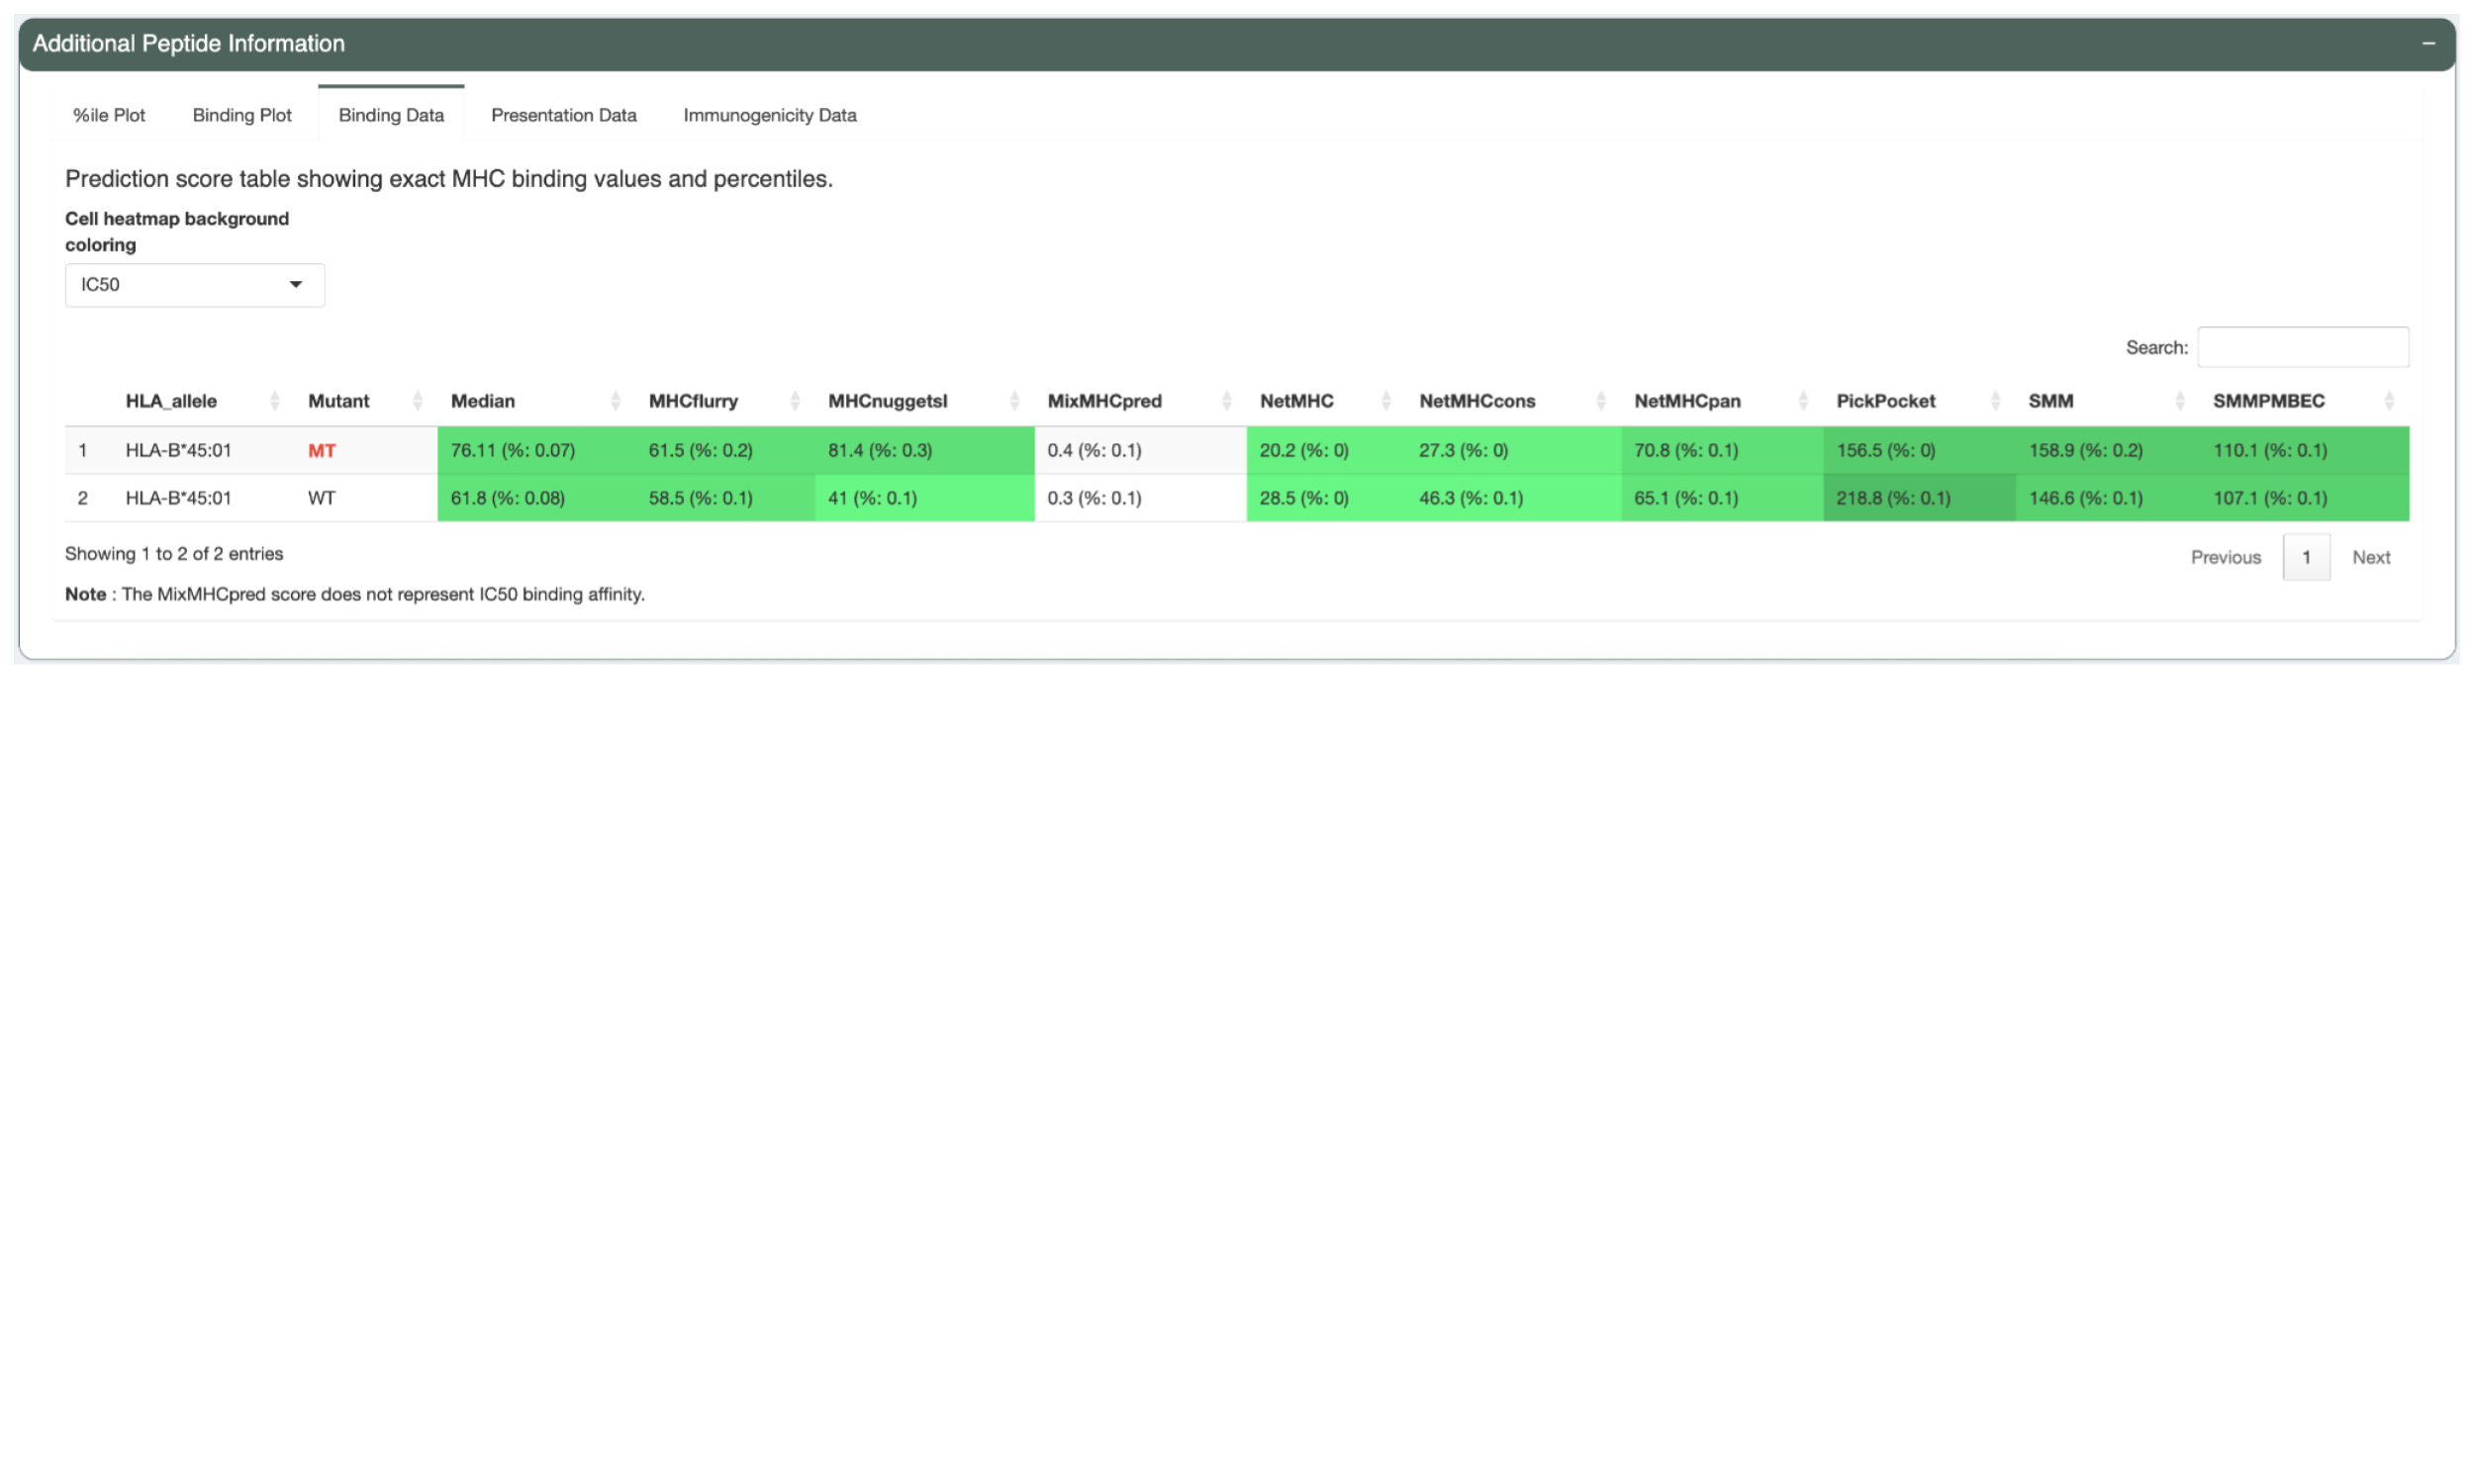Viewport: 2474px width, 1484px height.
Task: Sort by the Mutant column arrows
Action: tap(418, 401)
